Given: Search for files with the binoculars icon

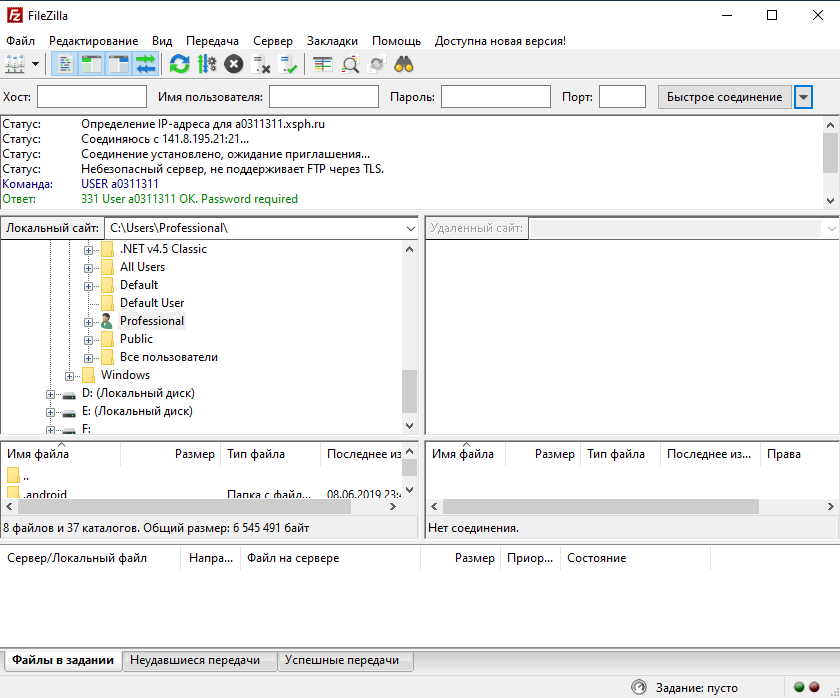Looking at the screenshot, I should [403, 65].
